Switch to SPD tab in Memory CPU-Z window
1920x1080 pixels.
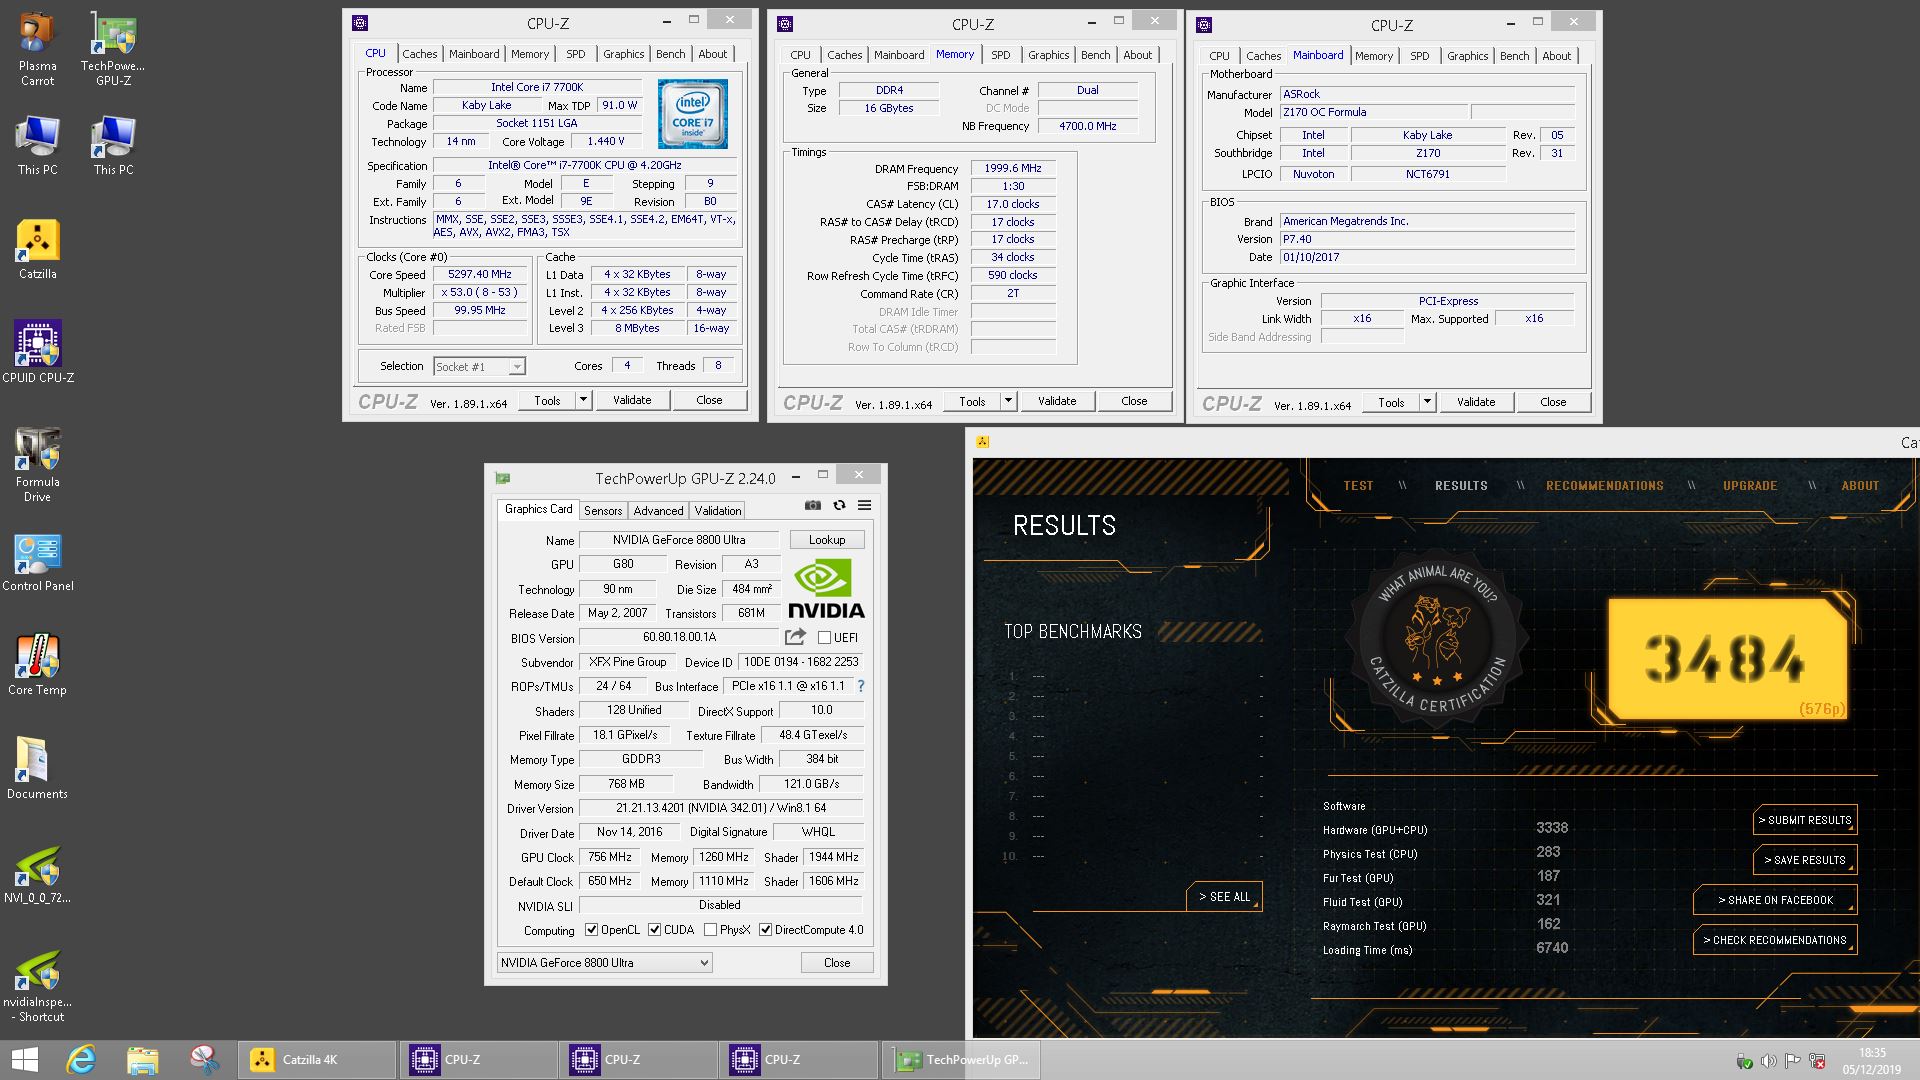tap(1001, 55)
